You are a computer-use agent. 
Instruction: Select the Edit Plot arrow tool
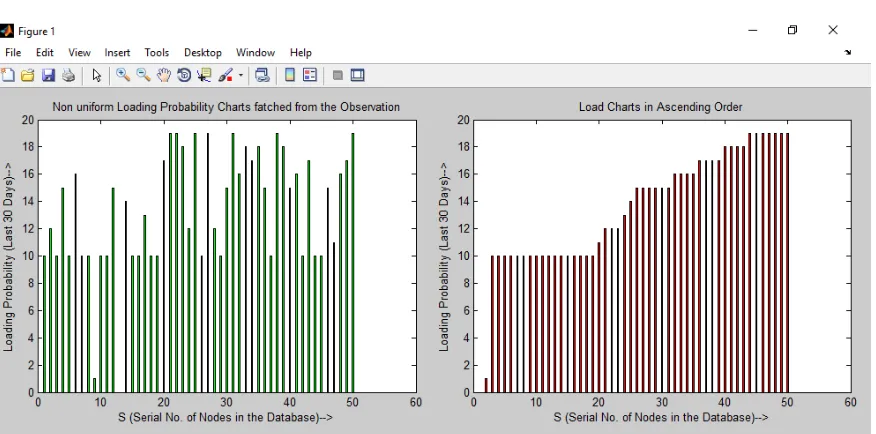tap(97, 75)
